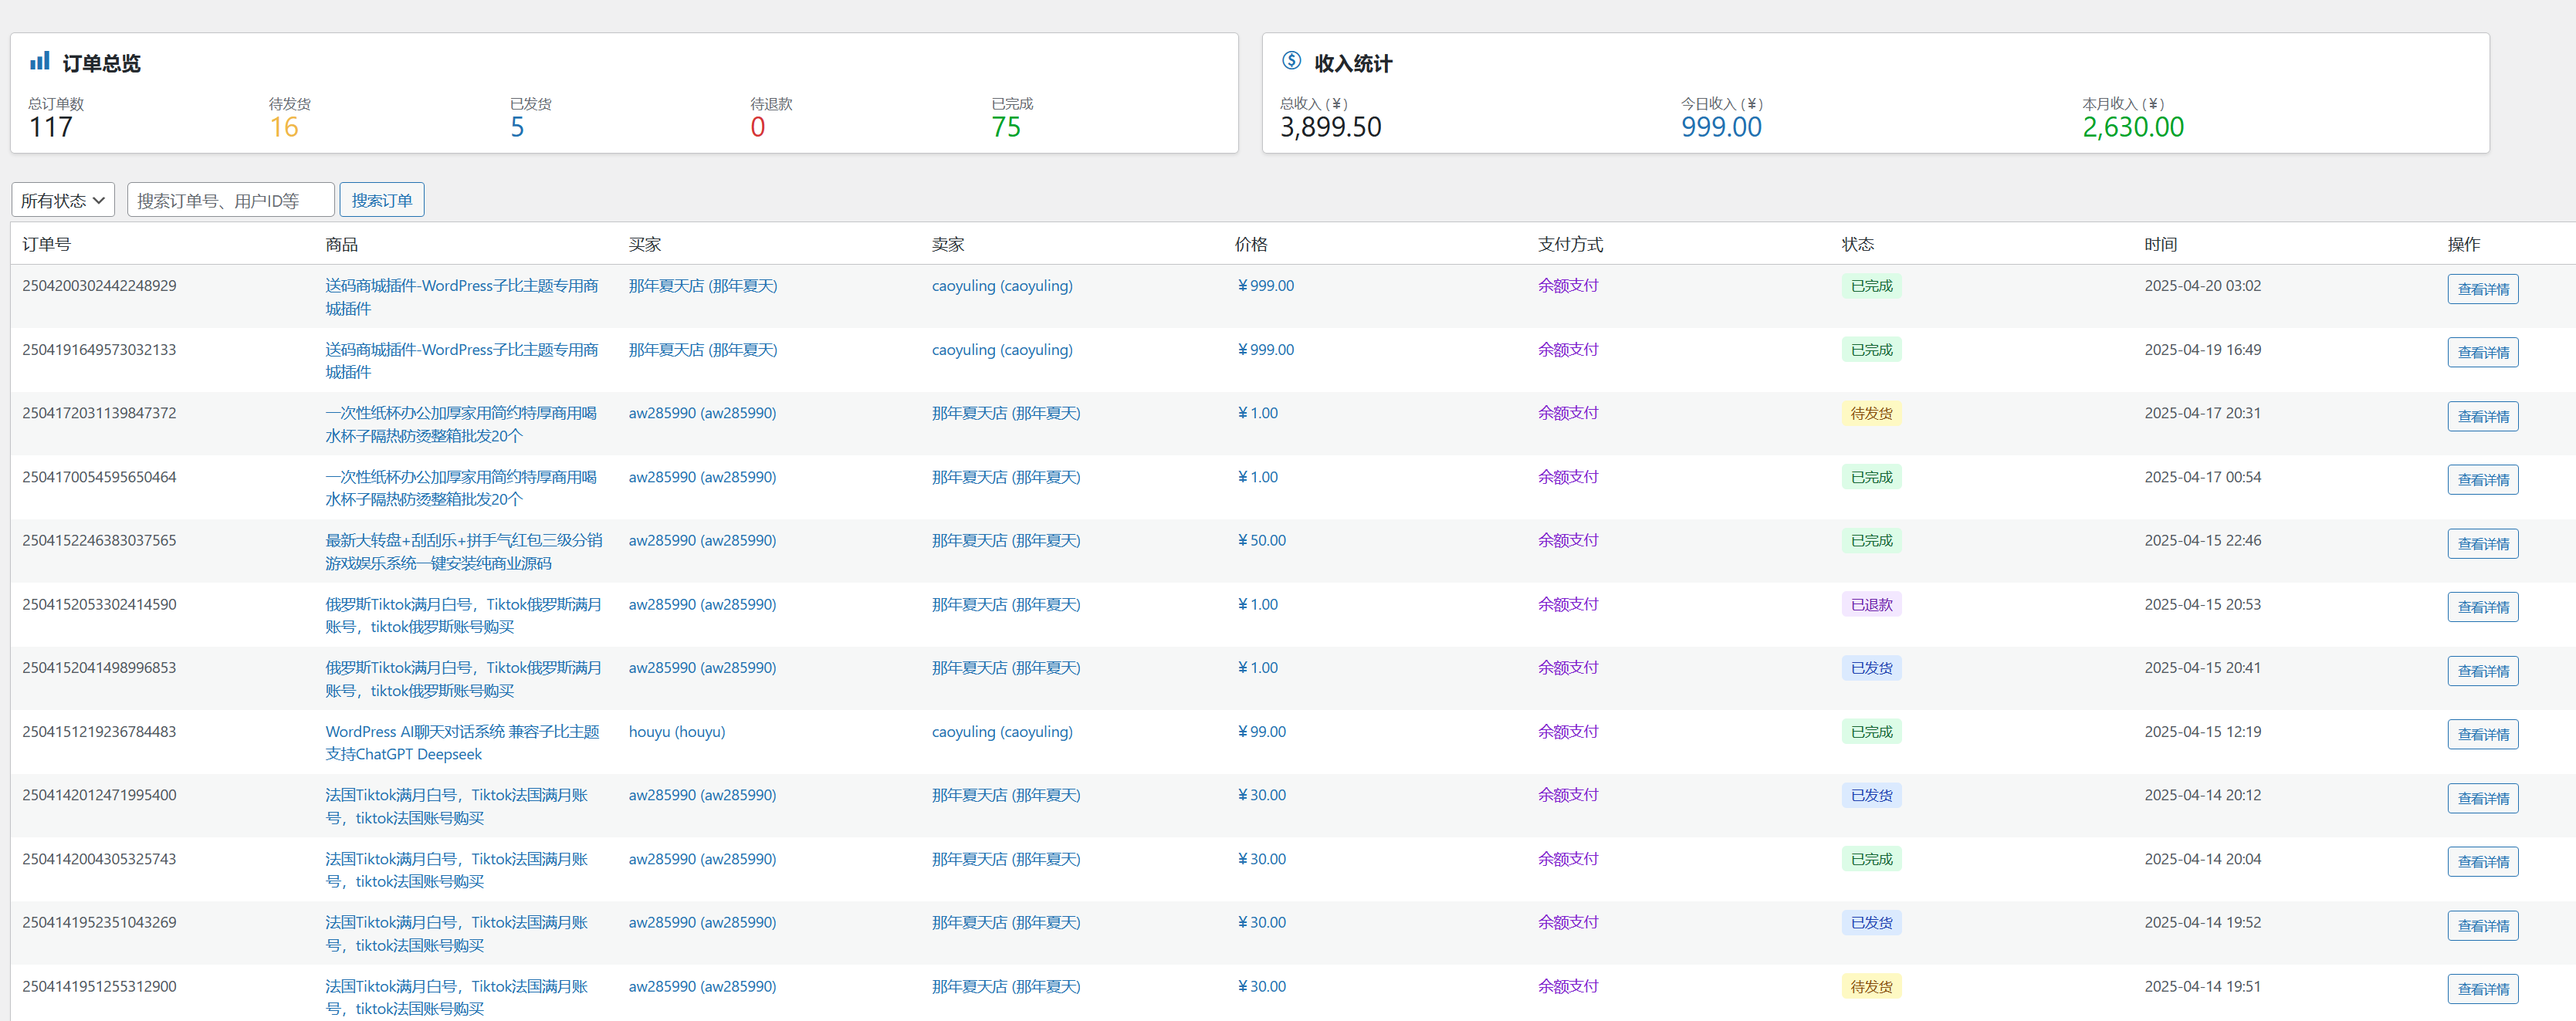View details for order 2504152246383037565

click(2483, 544)
